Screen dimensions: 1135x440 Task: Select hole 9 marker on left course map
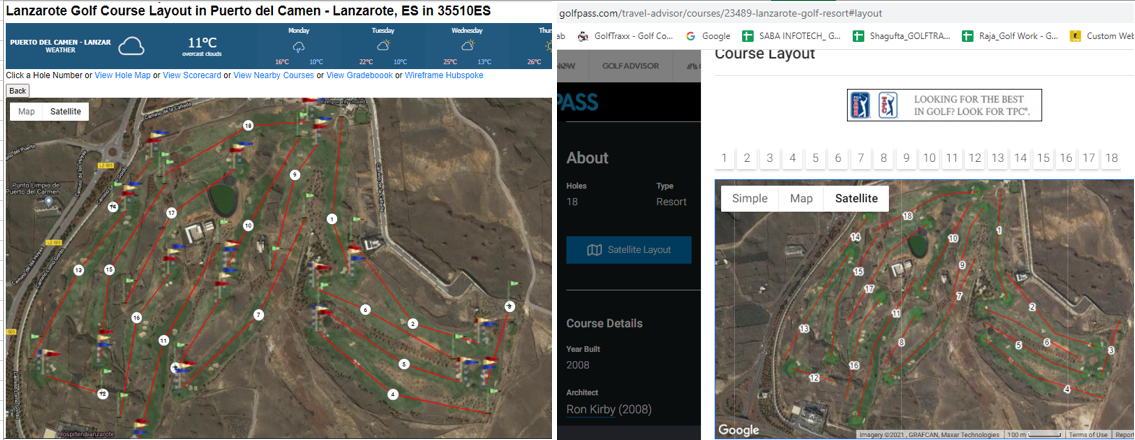click(x=294, y=174)
